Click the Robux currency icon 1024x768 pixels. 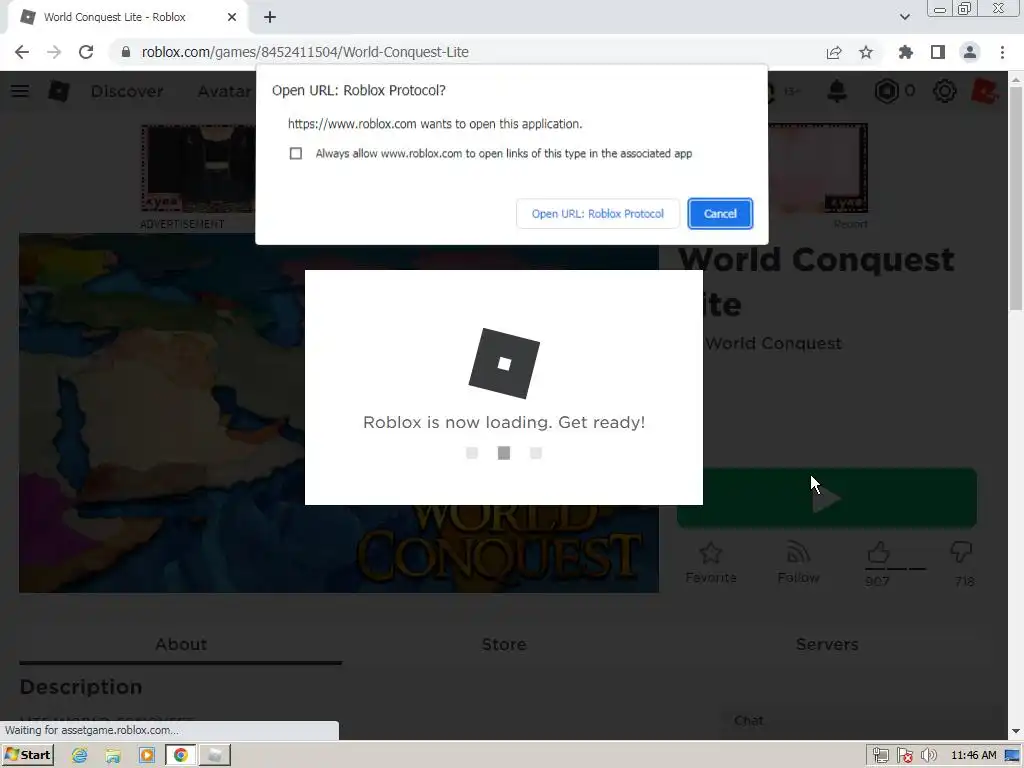coord(886,91)
